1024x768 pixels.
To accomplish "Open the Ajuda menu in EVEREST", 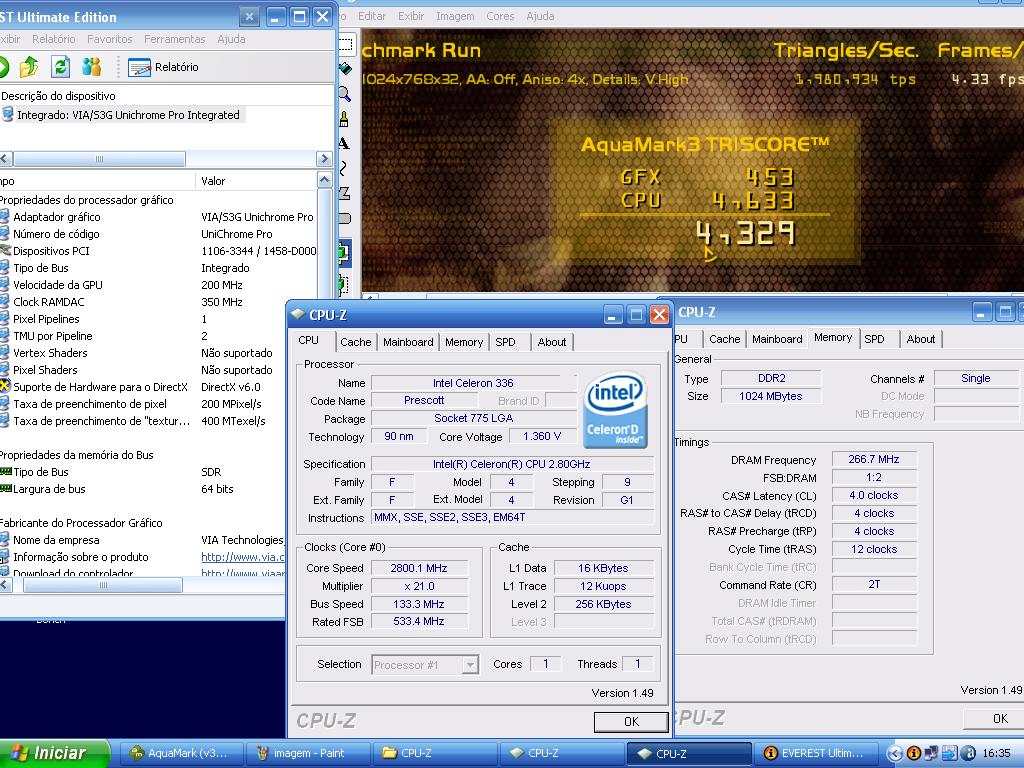I will [231, 39].
